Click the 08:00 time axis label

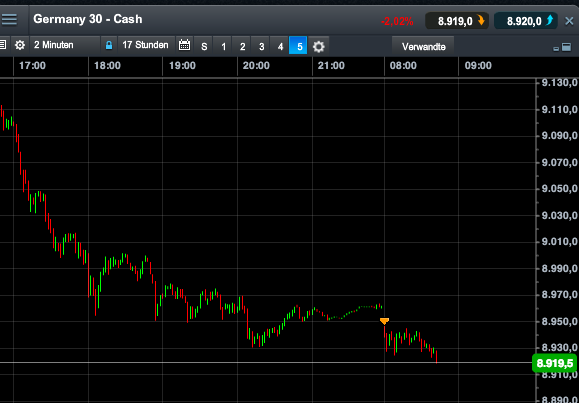[403, 66]
